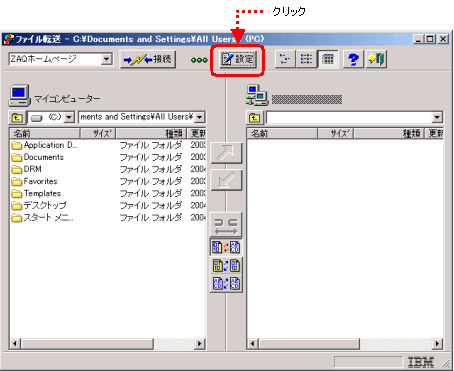Screen dimensions: 454x371
Task: Go up one folder on local side
Action: coord(17,117)
